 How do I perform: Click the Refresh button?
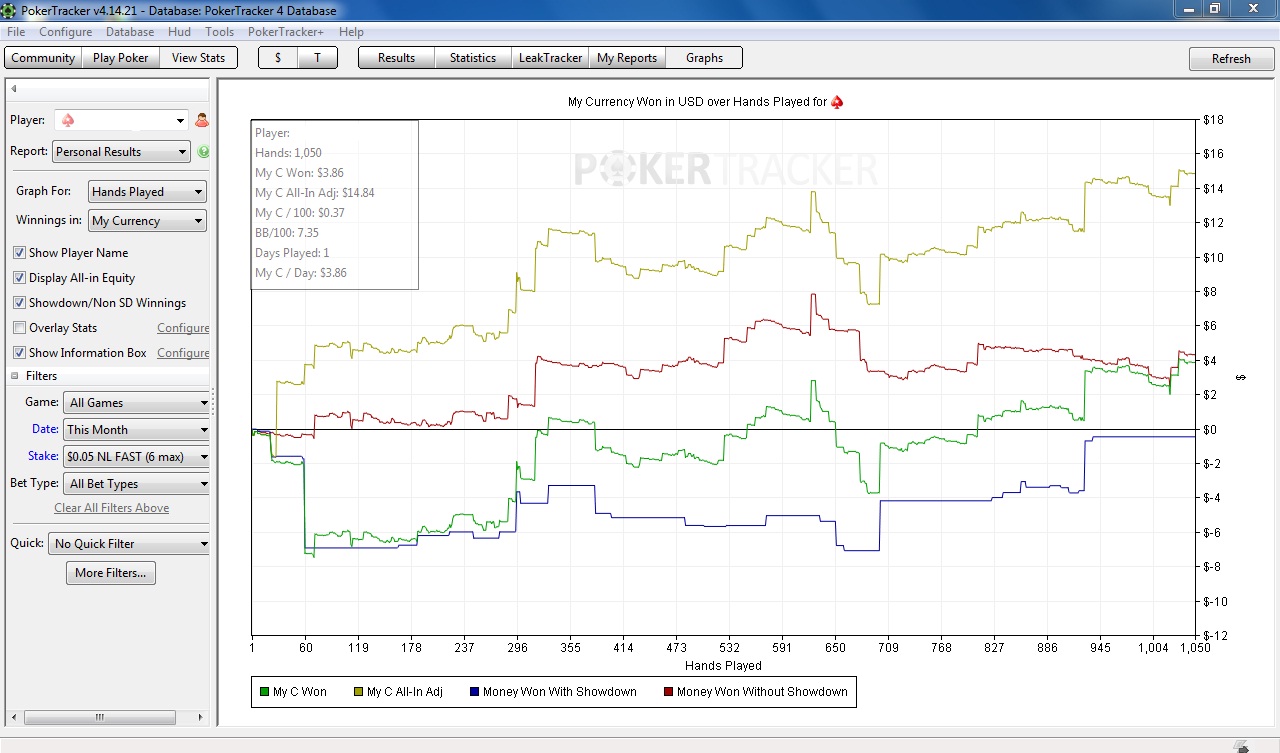coord(1231,59)
